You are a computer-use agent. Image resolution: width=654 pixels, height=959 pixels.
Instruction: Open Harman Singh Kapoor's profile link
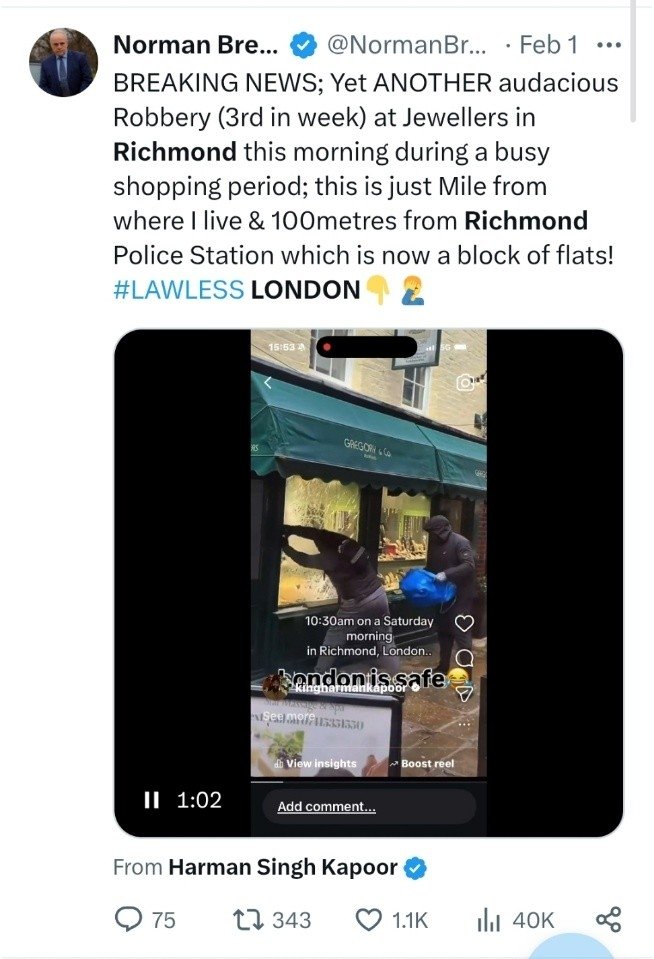pyautogui.click(x=283, y=867)
